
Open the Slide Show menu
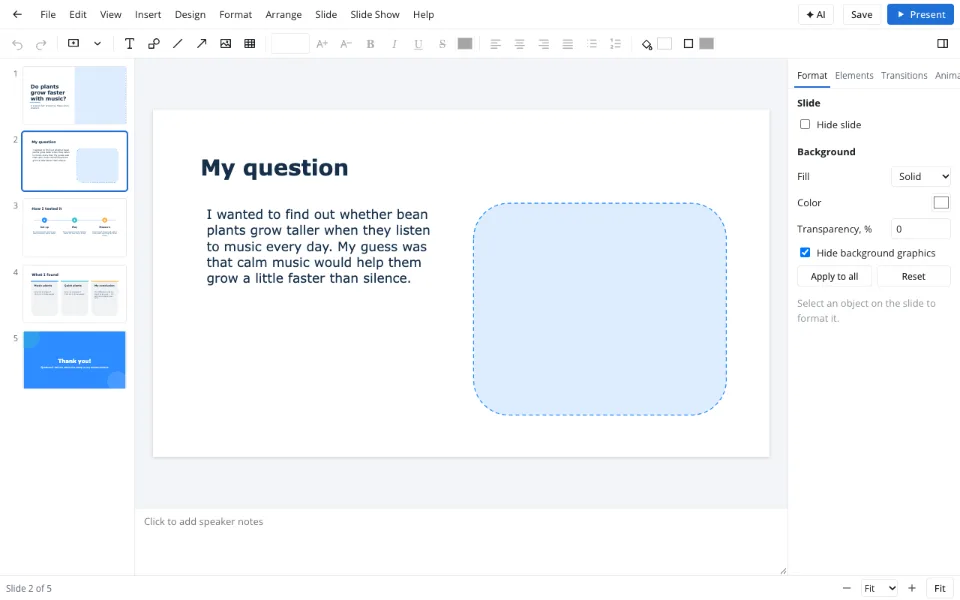375,14
